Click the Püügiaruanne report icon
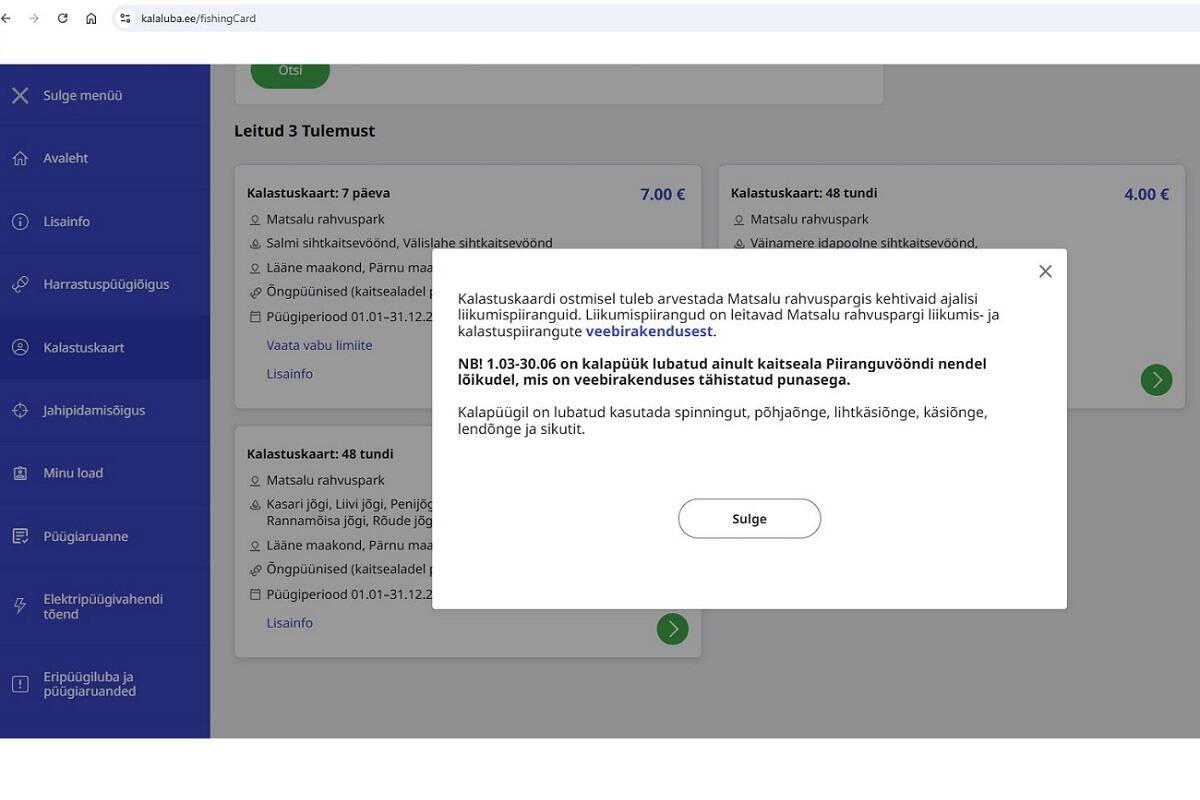 20,537
